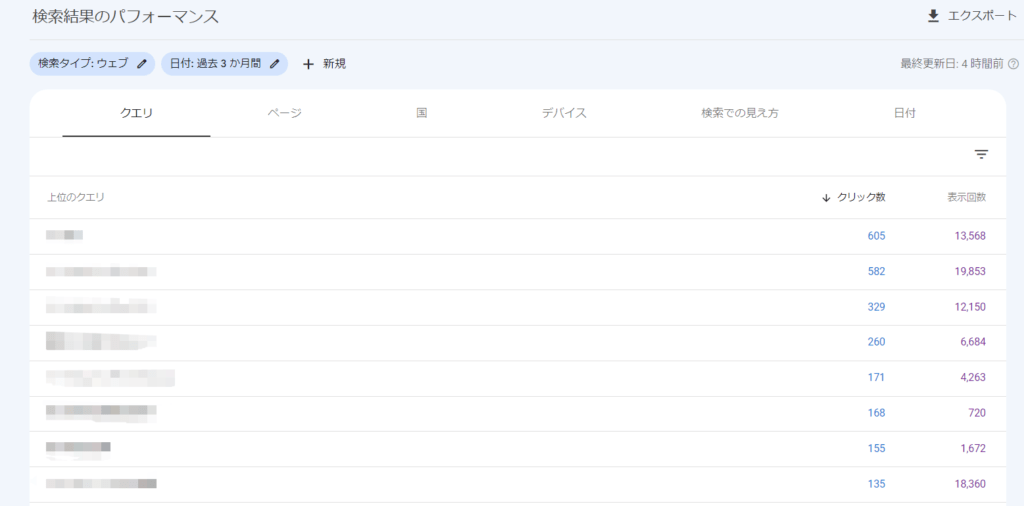
Task: Click the 新規 filter button
Action: pos(334,64)
